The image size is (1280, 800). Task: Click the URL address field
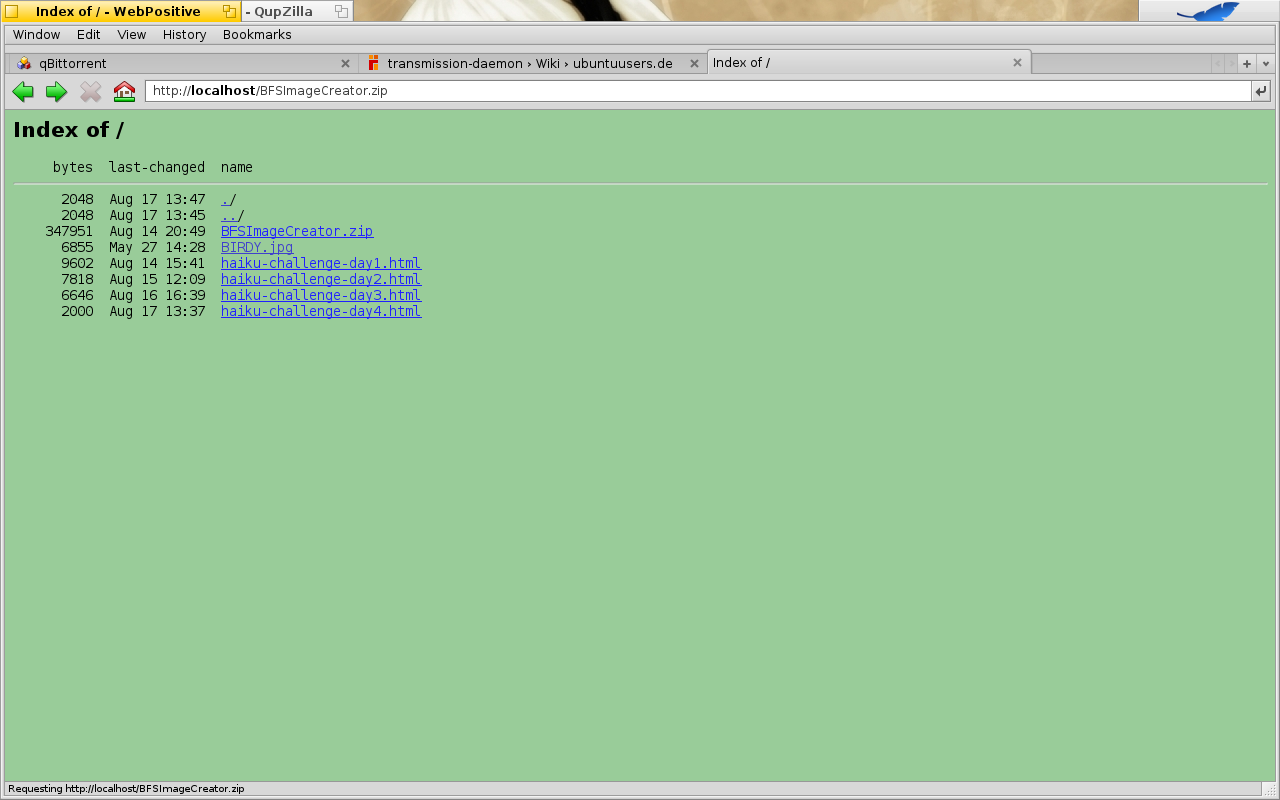(700, 91)
